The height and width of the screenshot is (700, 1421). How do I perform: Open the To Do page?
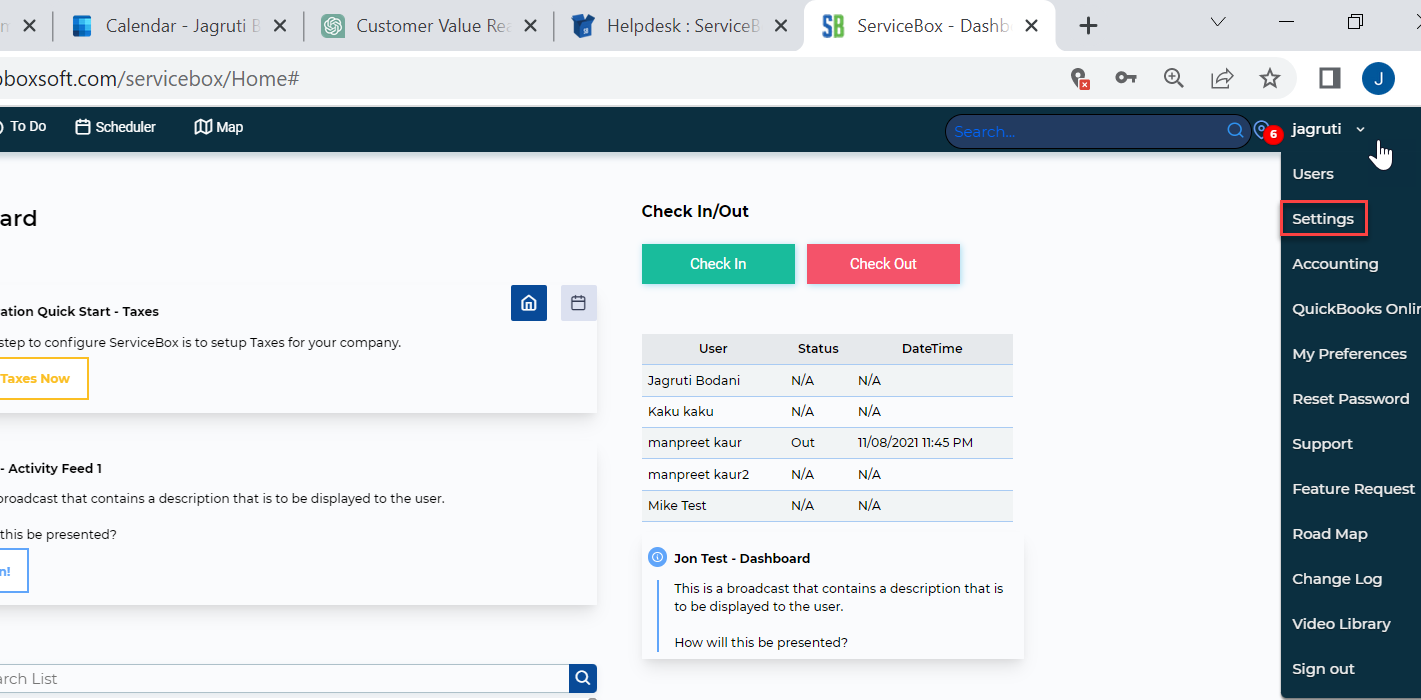point(24,127)
